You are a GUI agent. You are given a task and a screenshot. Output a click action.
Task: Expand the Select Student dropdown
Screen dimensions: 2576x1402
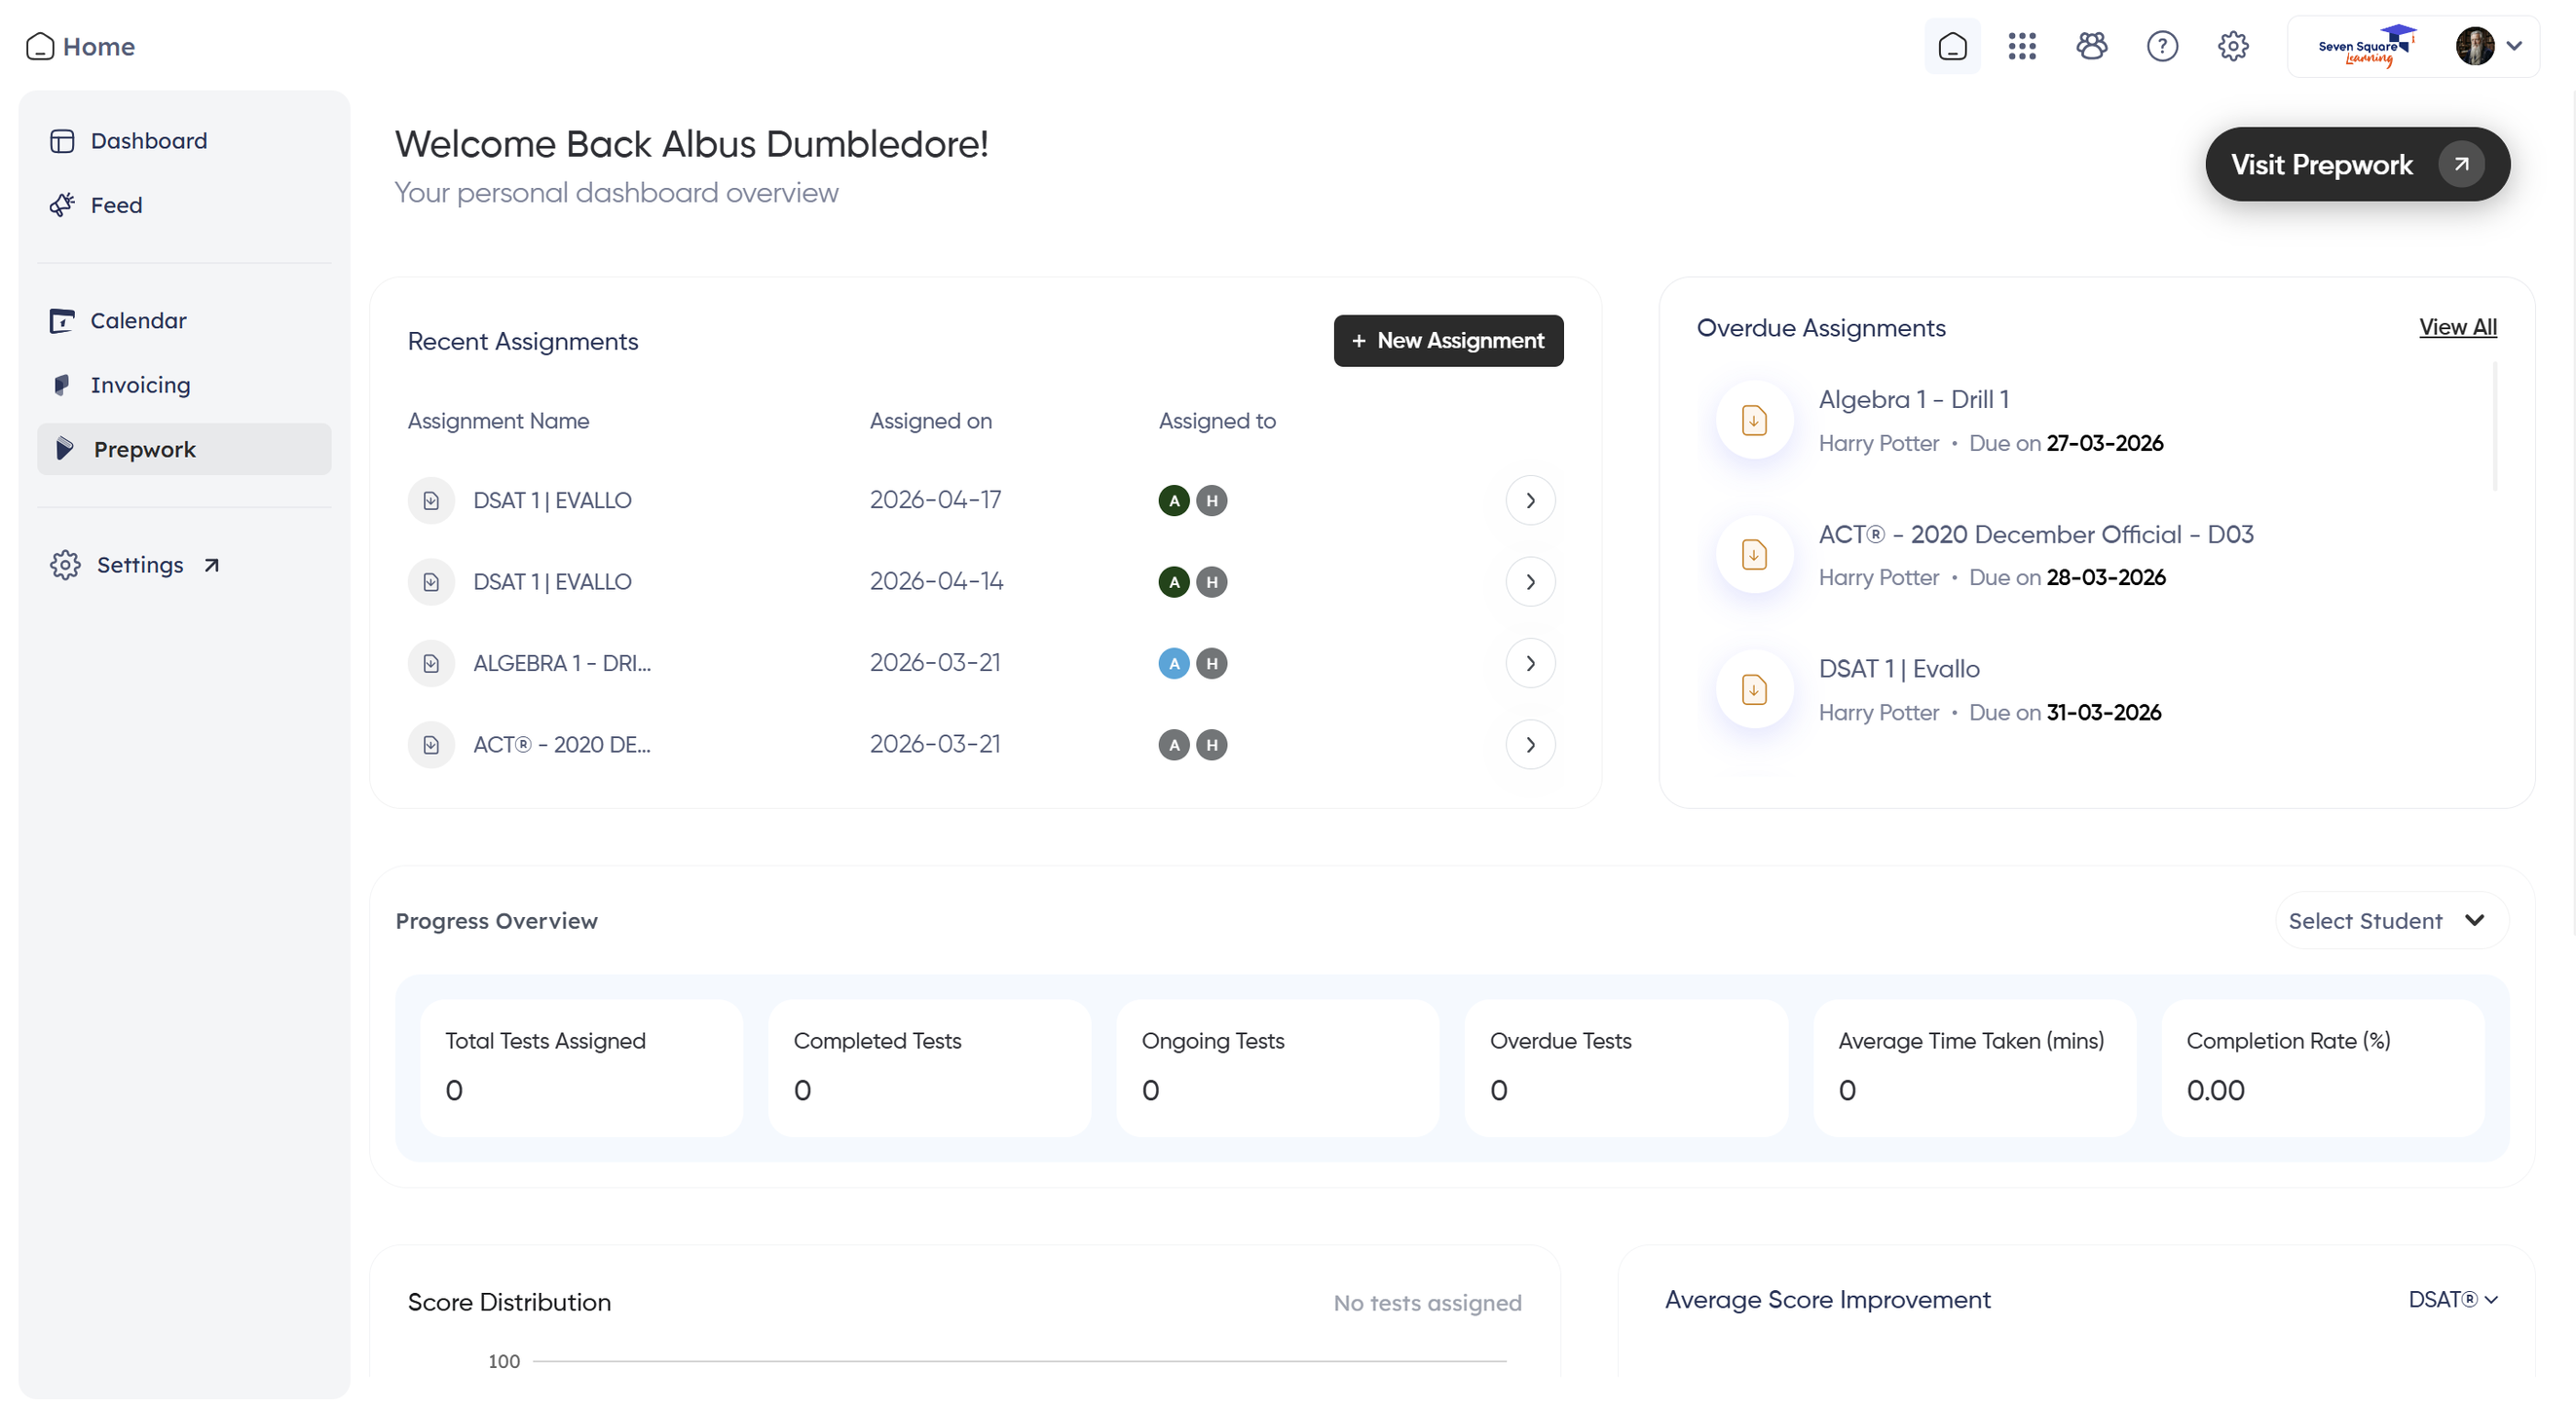tap(2389, 920)
